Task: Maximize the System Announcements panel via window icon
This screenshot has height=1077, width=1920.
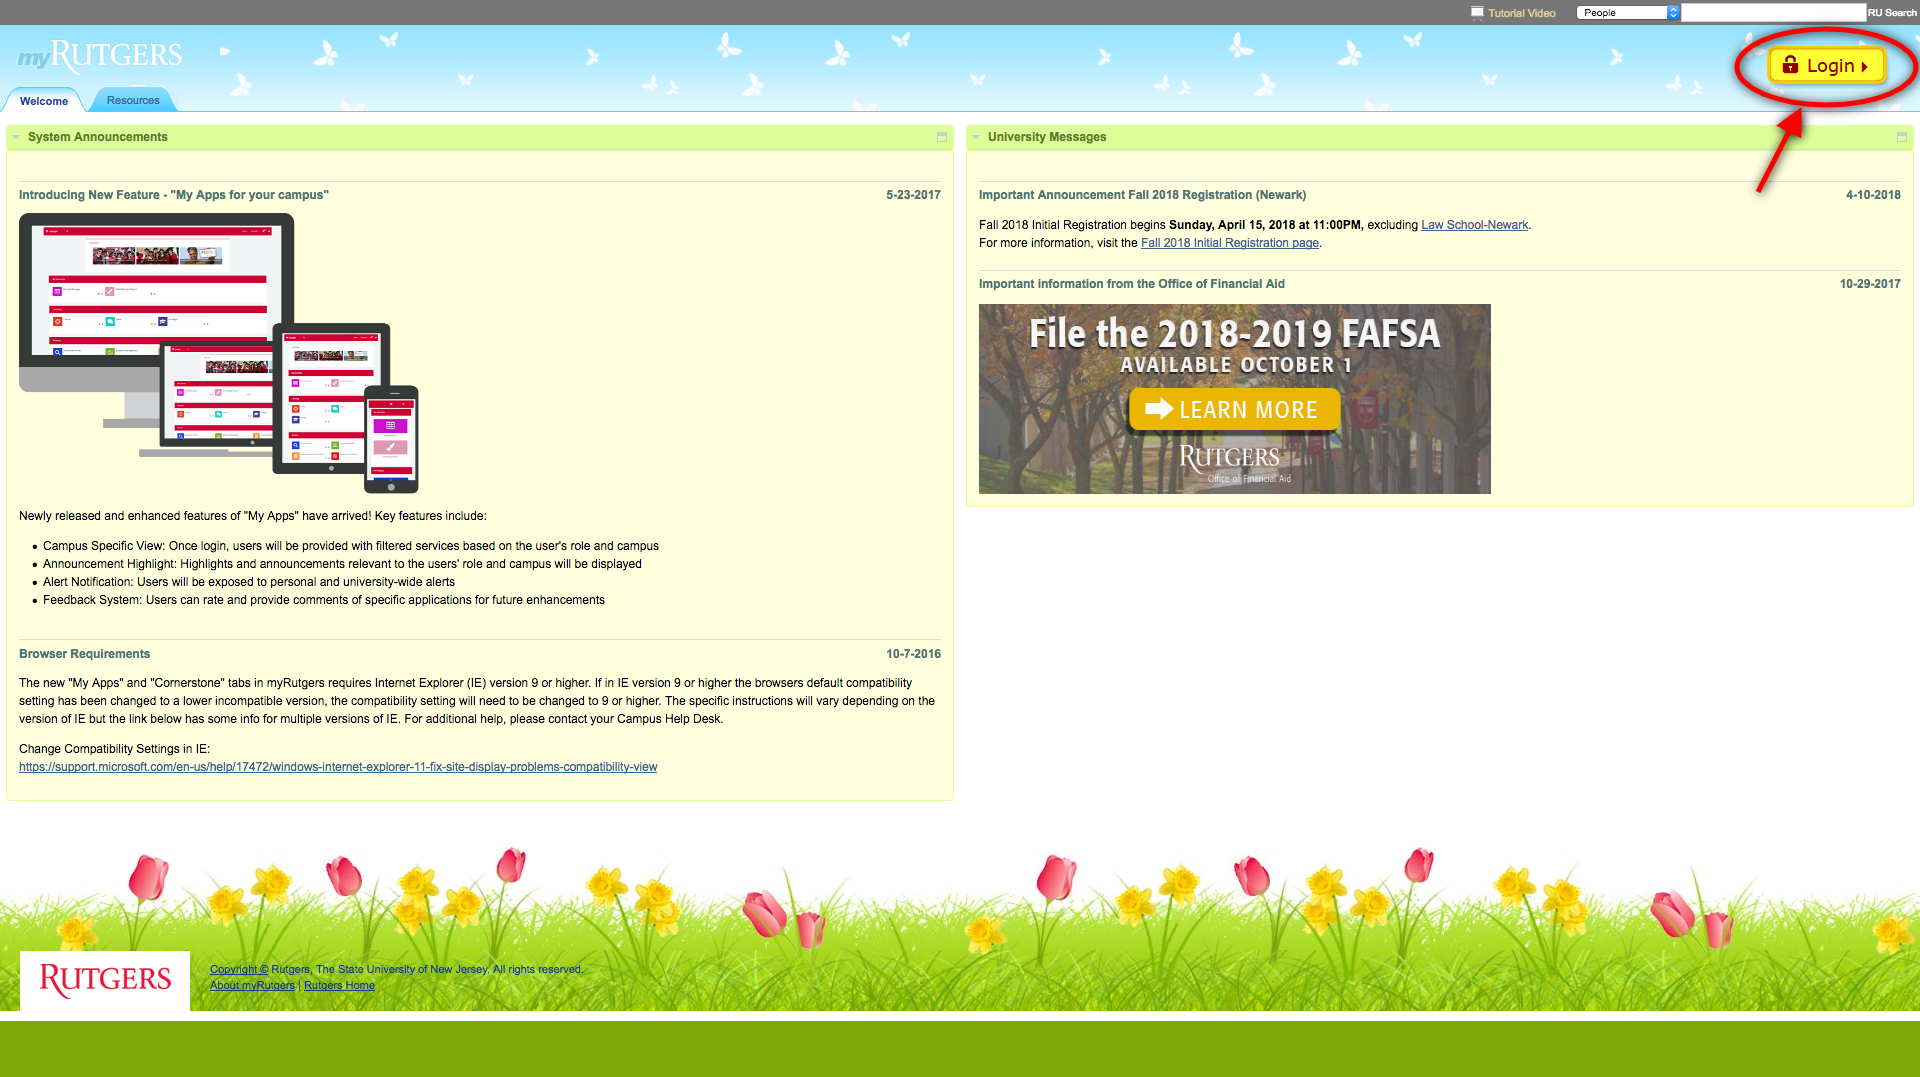Action: pyautogui.click(x=941, y=137)
